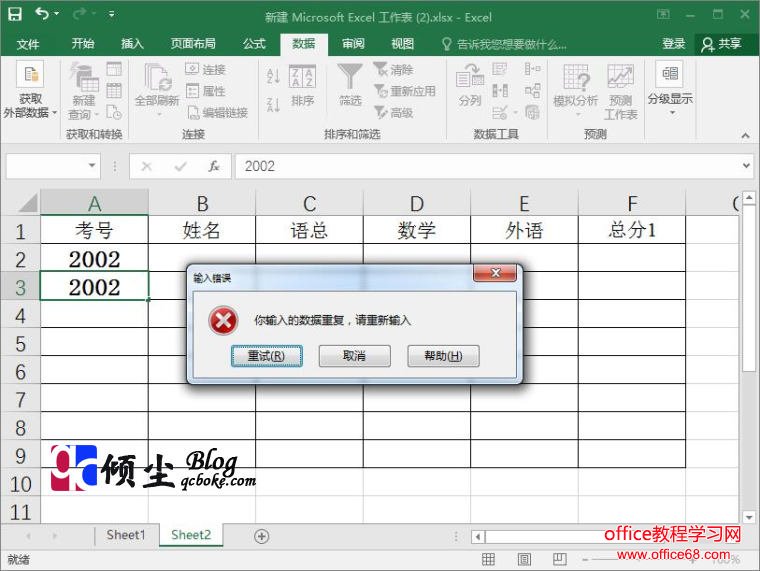
Task: Create a Forecast Sheet
Action: tap(620, 92)
